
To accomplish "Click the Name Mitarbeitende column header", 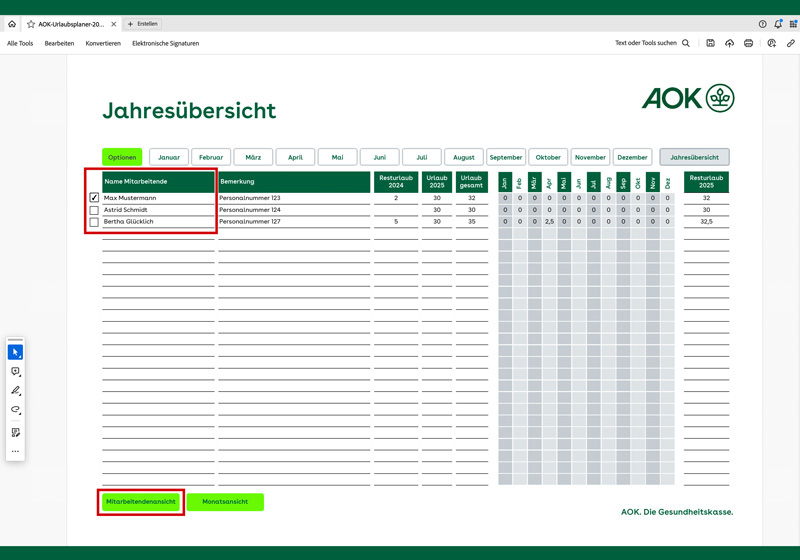I will pyautogui.click(x=158, y=182).
